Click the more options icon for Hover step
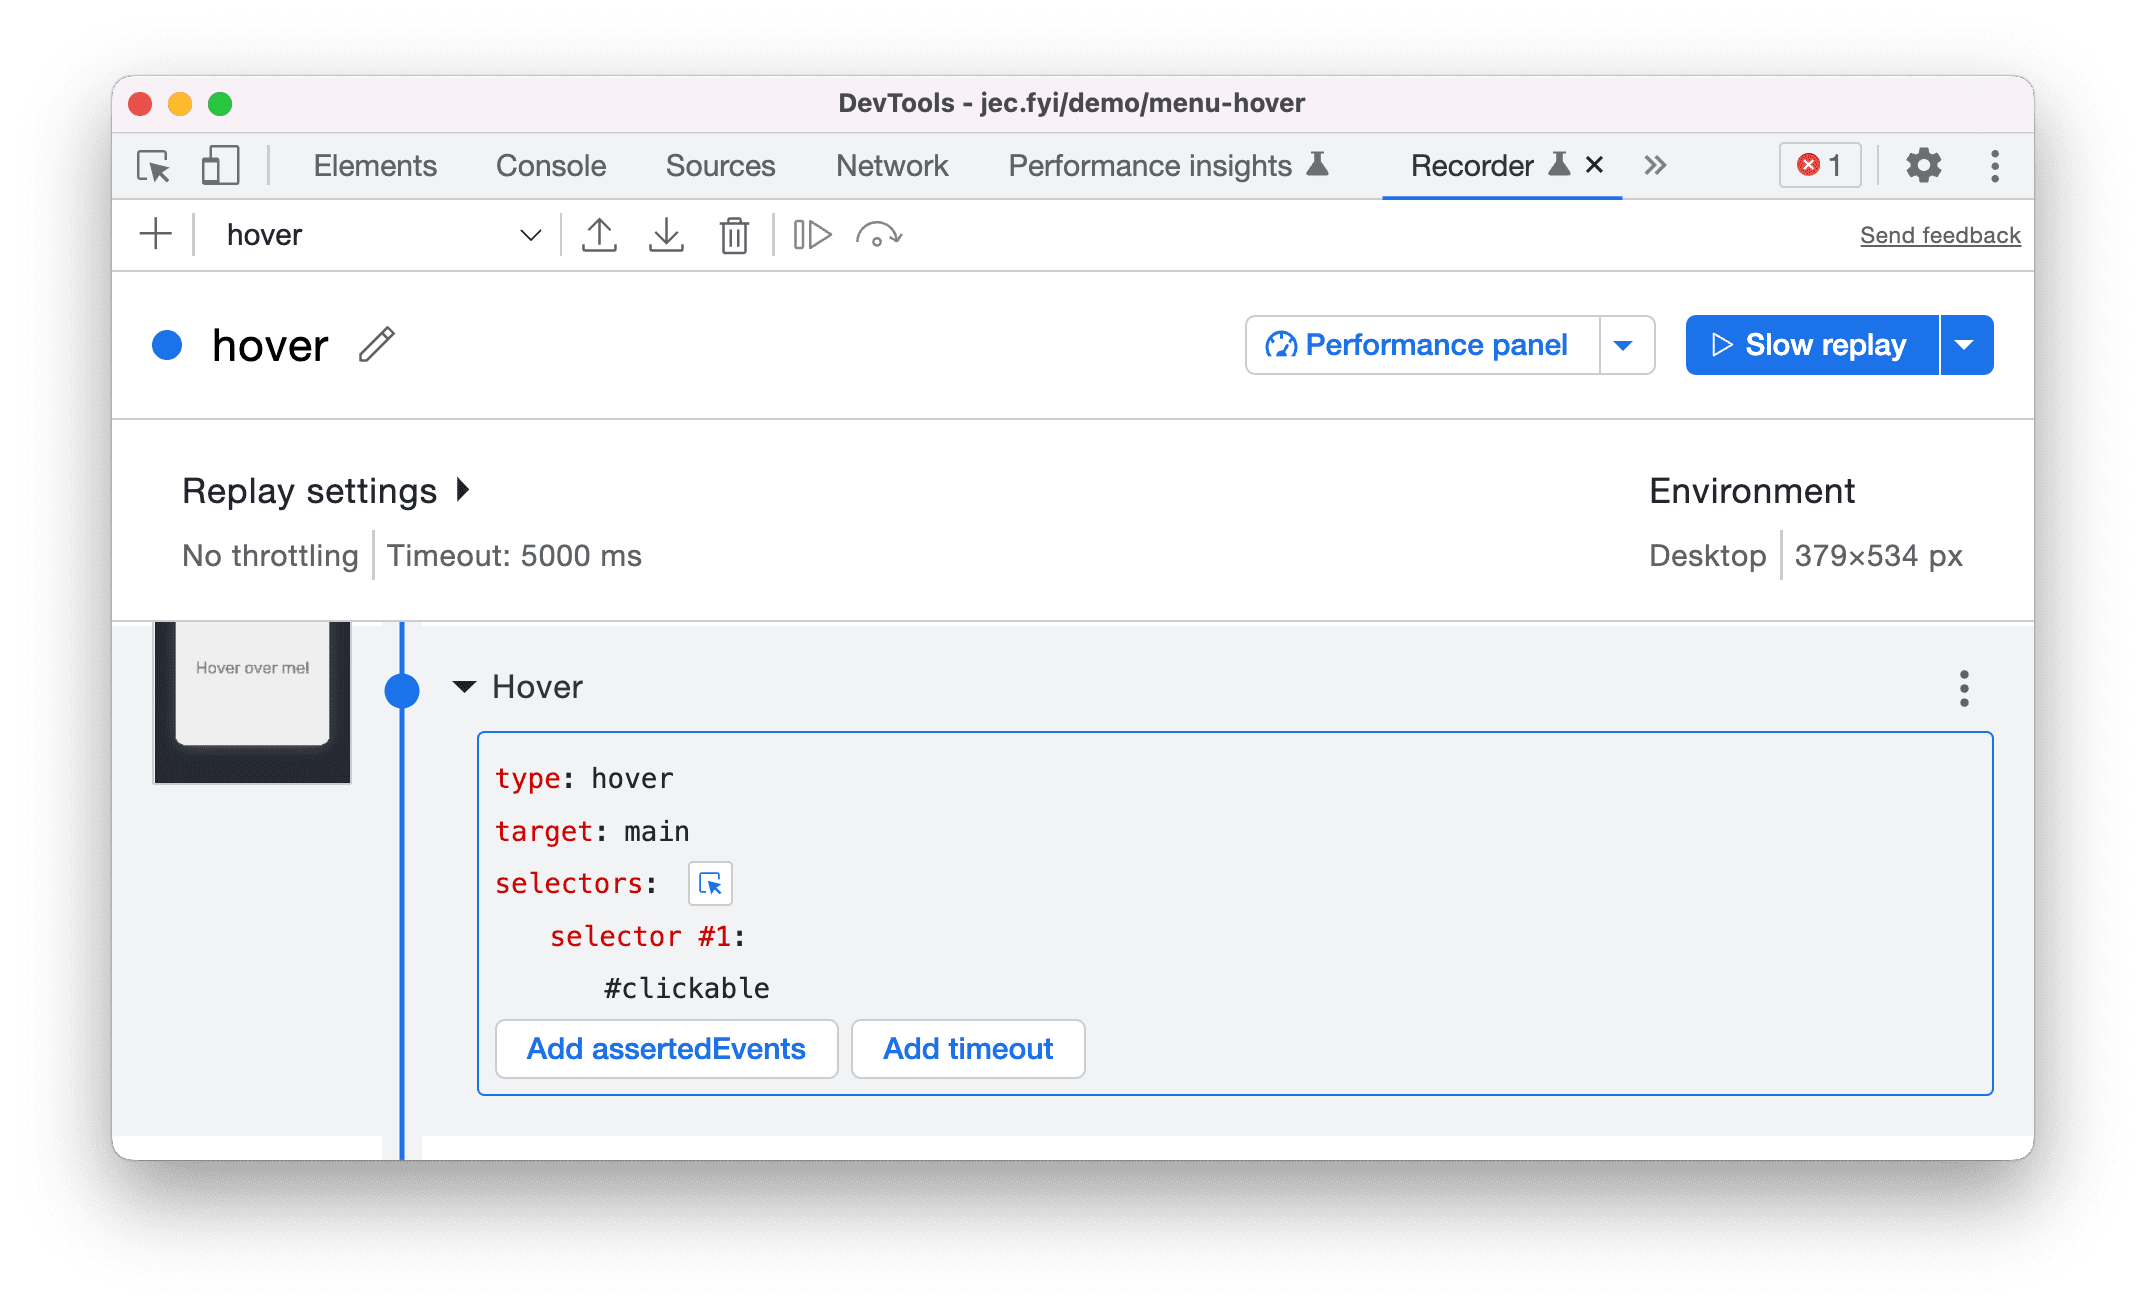Viewport: 2146px width, 1308px height. 1964,689
